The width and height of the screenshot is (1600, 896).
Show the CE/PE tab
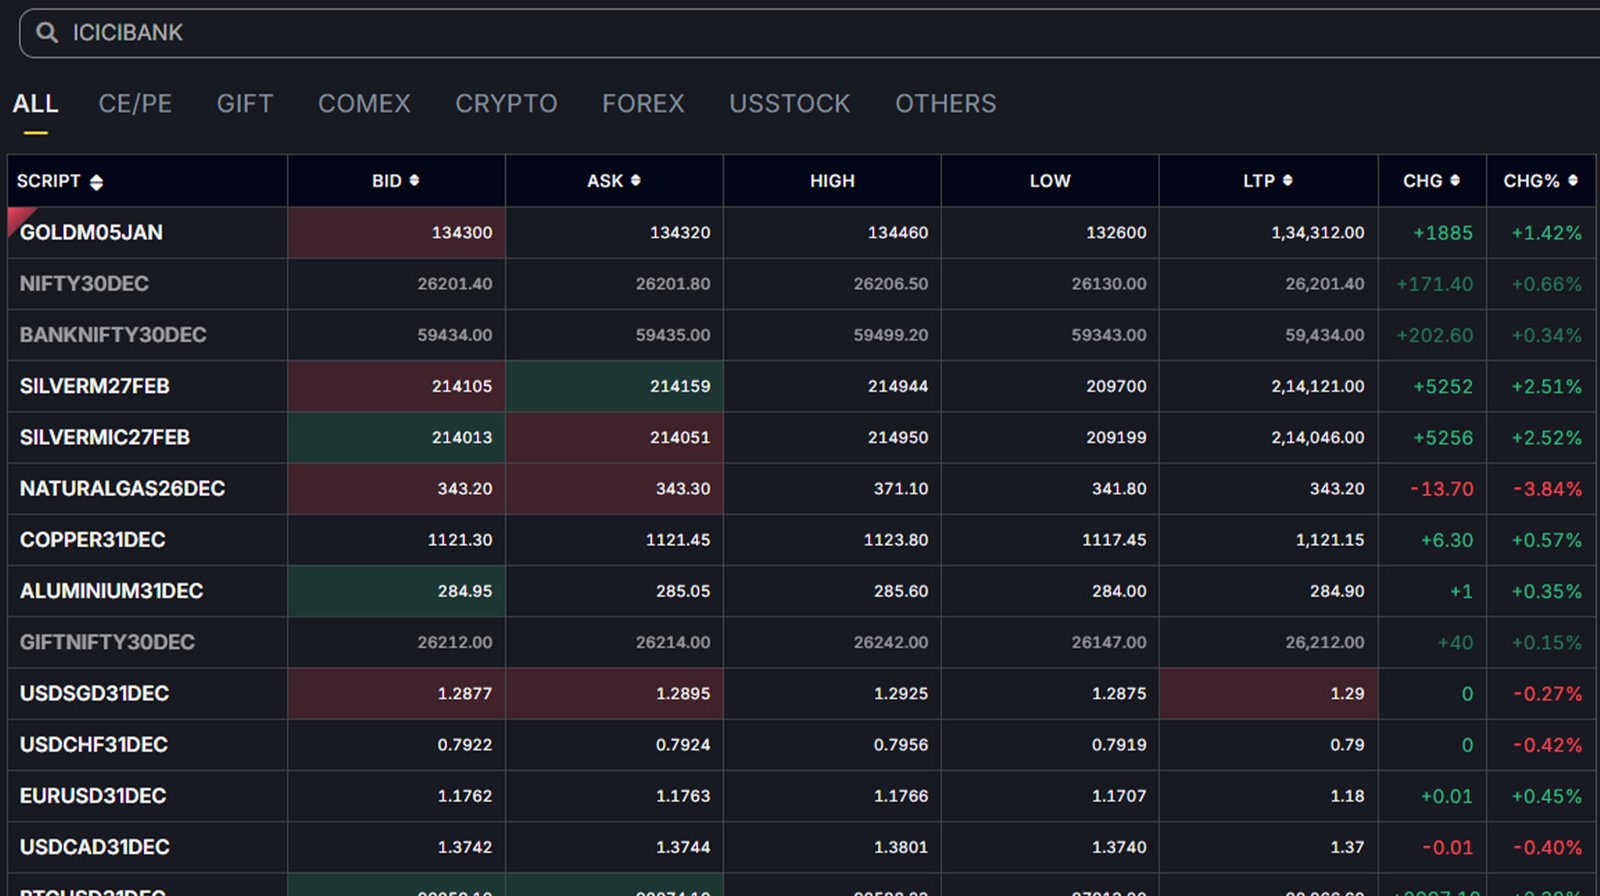pyautogui.click(x=135, y=104)
